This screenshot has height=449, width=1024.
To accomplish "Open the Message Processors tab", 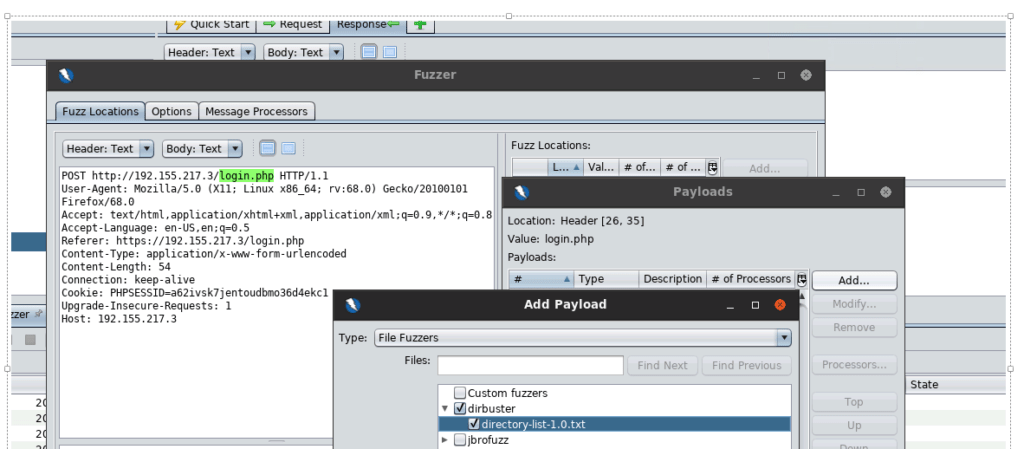I will tap(257, 112).
